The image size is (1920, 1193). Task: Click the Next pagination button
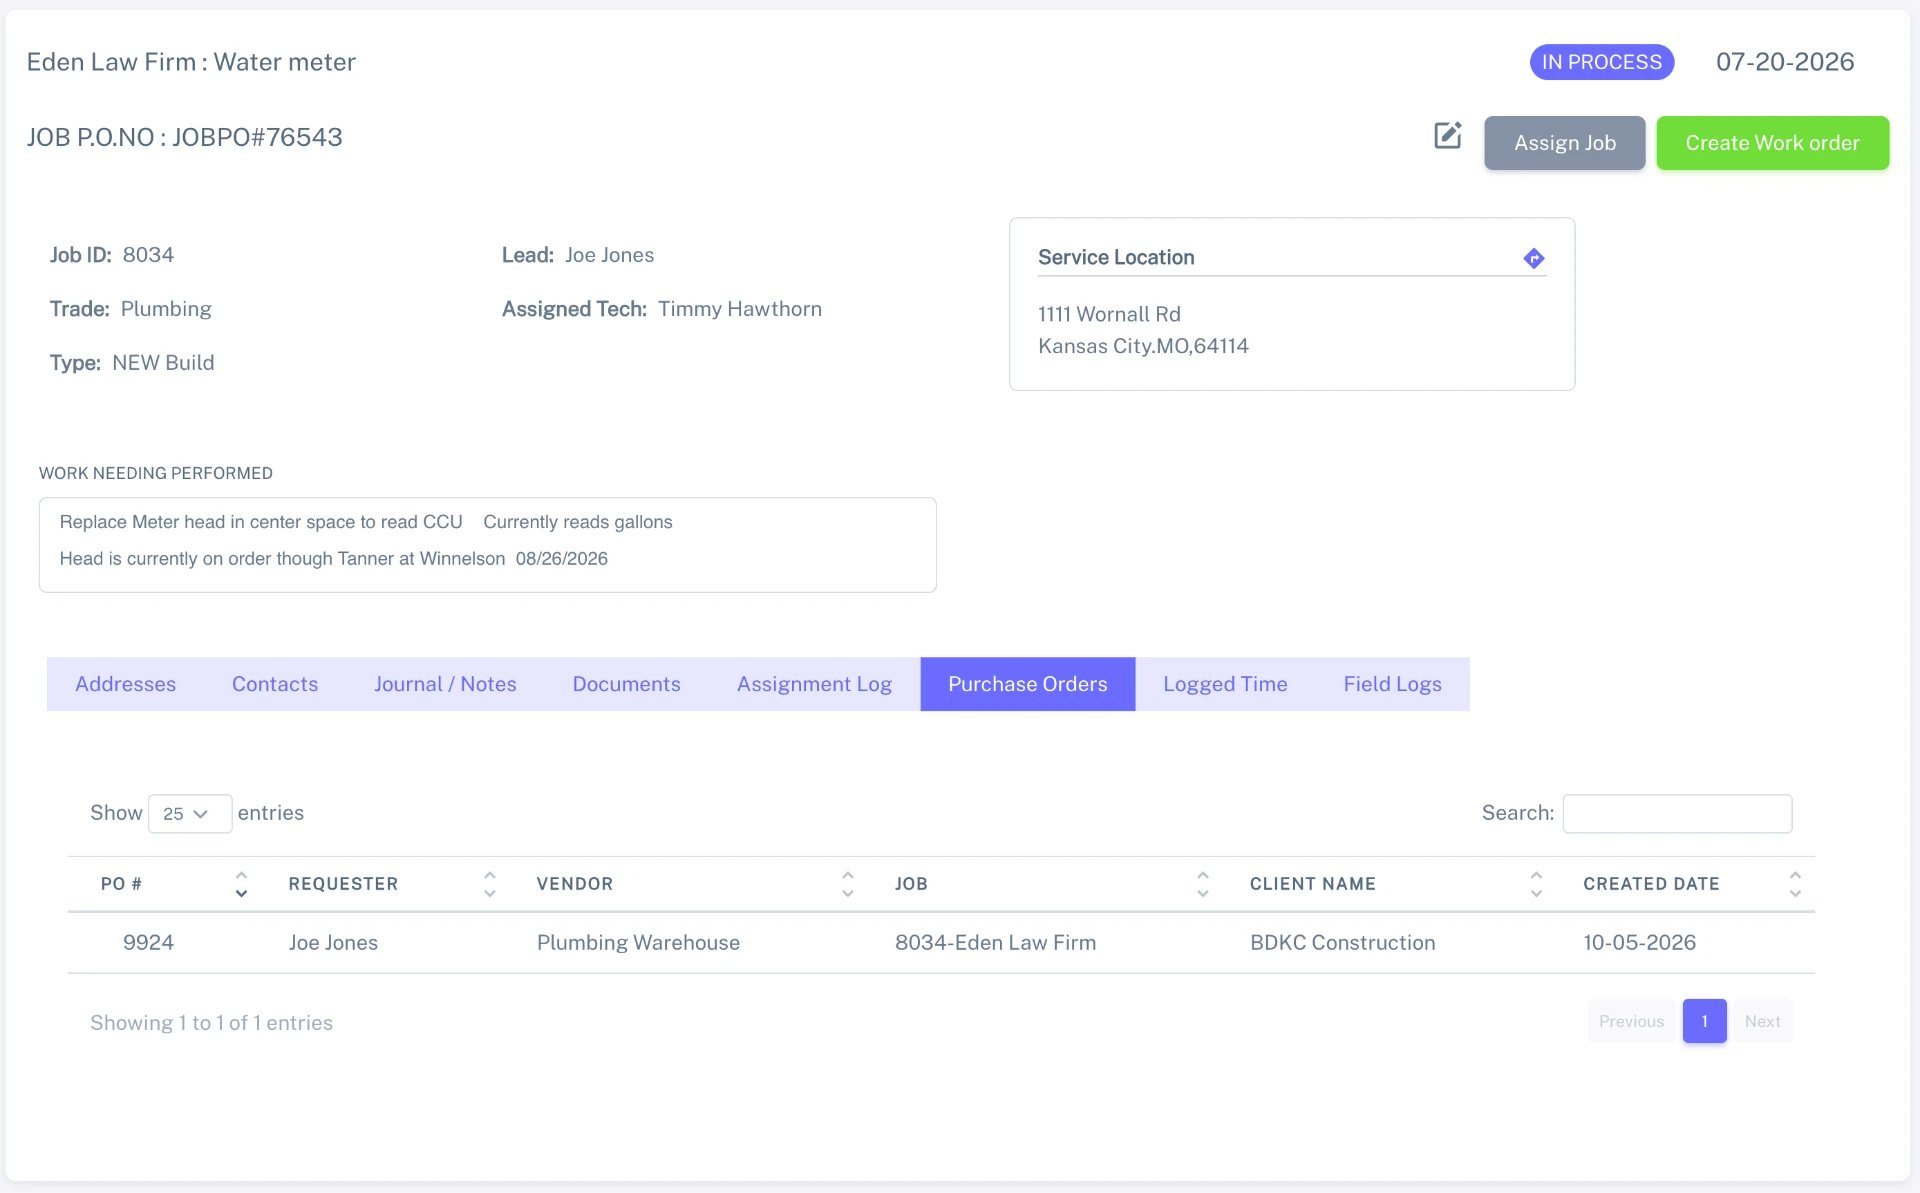click(x=1762, y=1021)
